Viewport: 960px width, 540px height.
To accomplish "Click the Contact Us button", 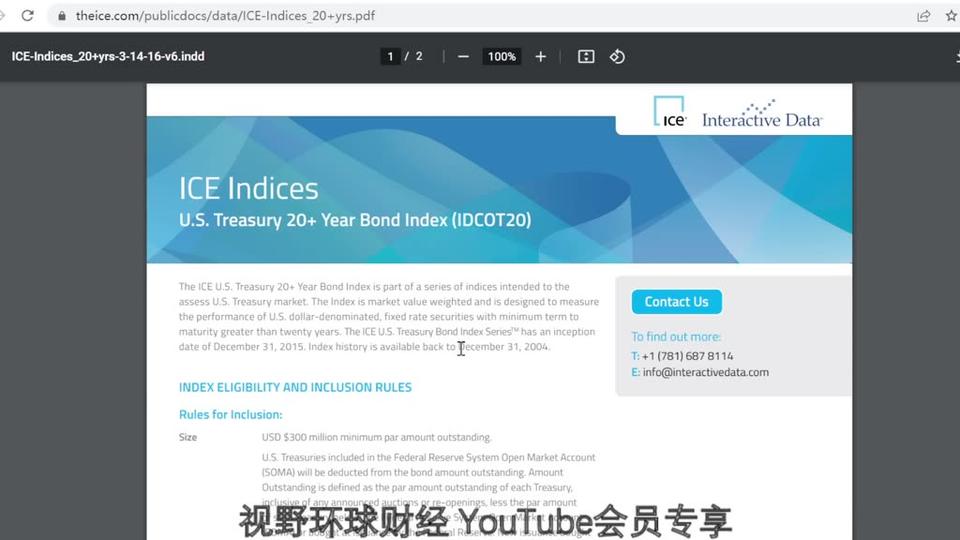I will [x=677, y=302].
